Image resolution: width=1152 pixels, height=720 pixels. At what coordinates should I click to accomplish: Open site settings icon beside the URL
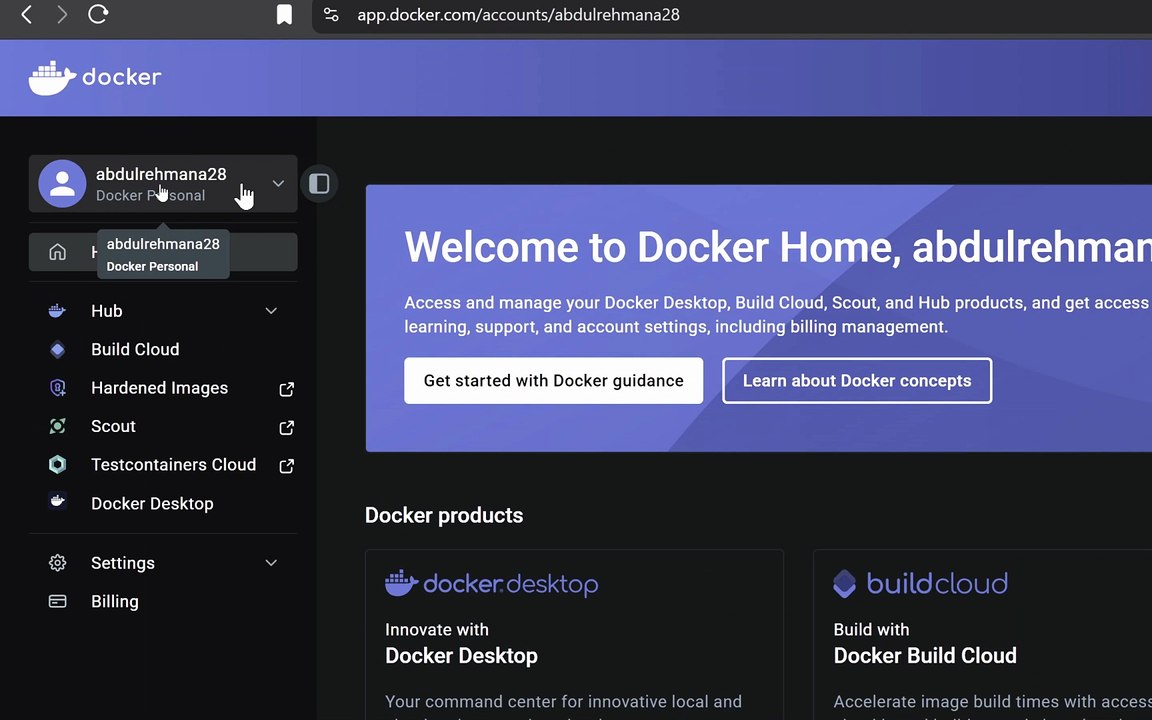[x=331, y=15]
